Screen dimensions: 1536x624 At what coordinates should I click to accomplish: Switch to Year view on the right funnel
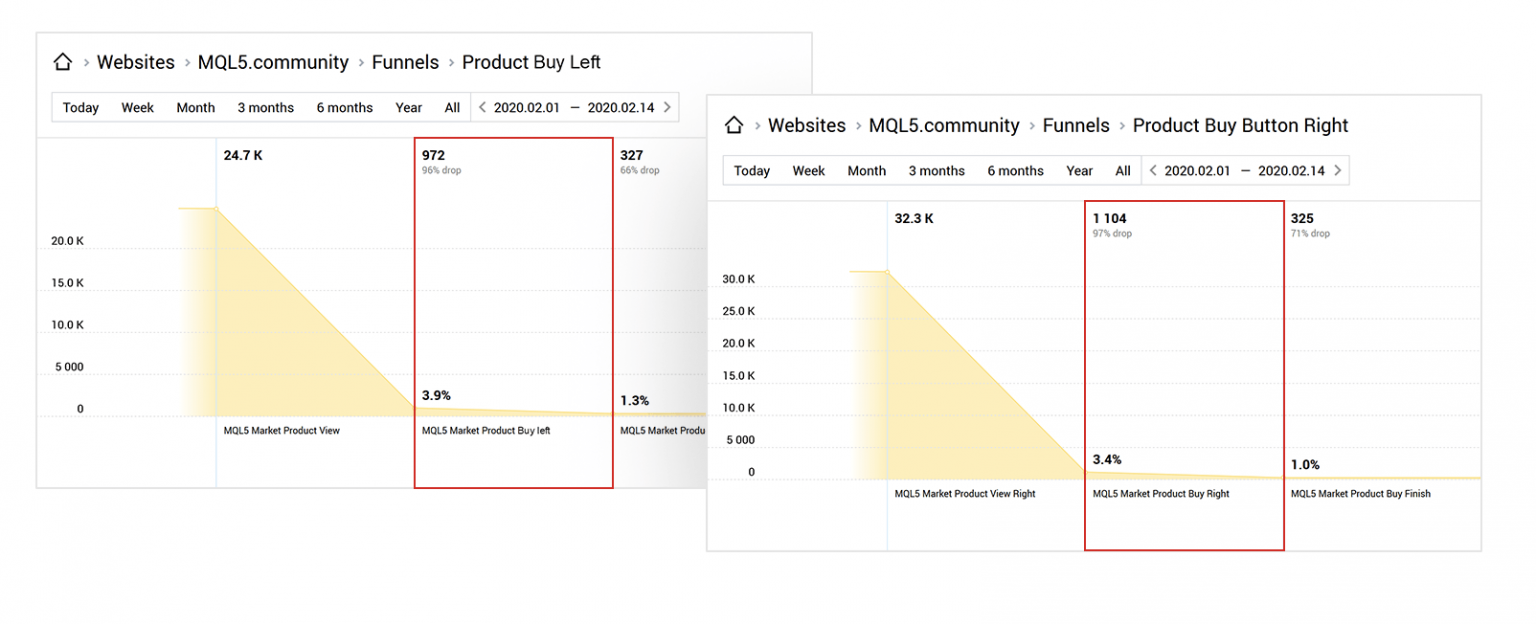point(1079,170)
